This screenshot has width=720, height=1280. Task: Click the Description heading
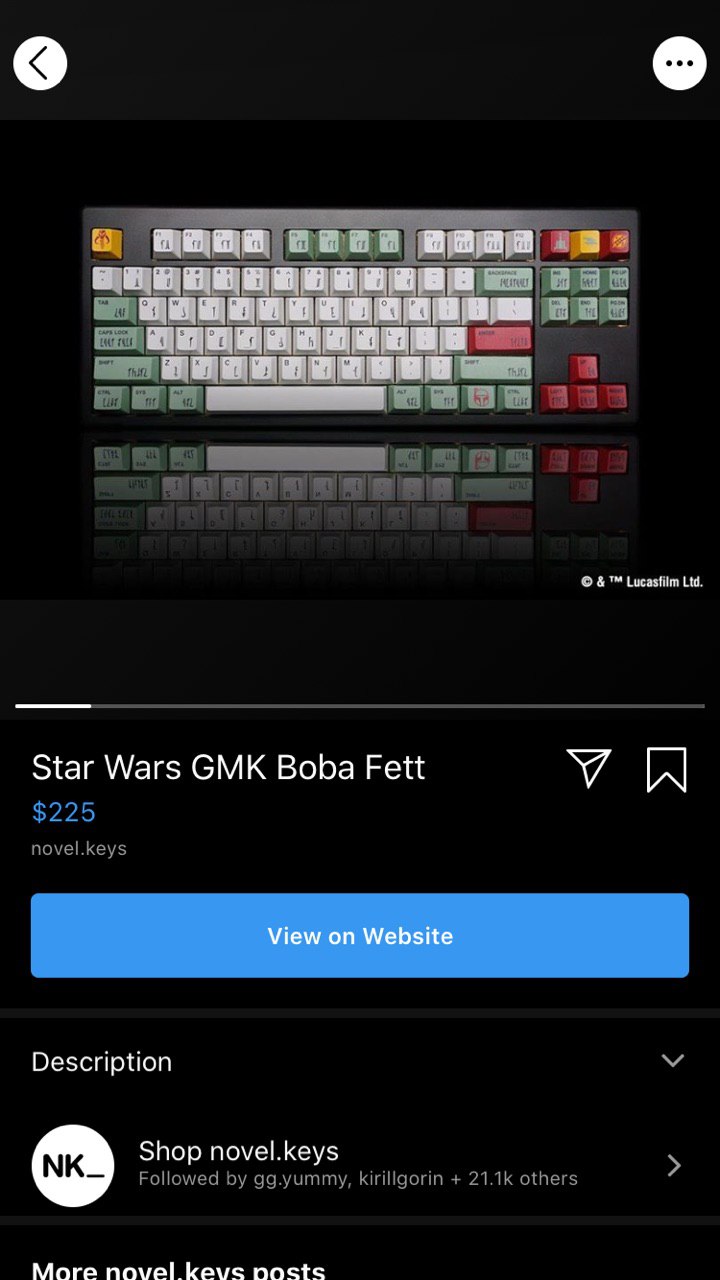pos(102,1061)
